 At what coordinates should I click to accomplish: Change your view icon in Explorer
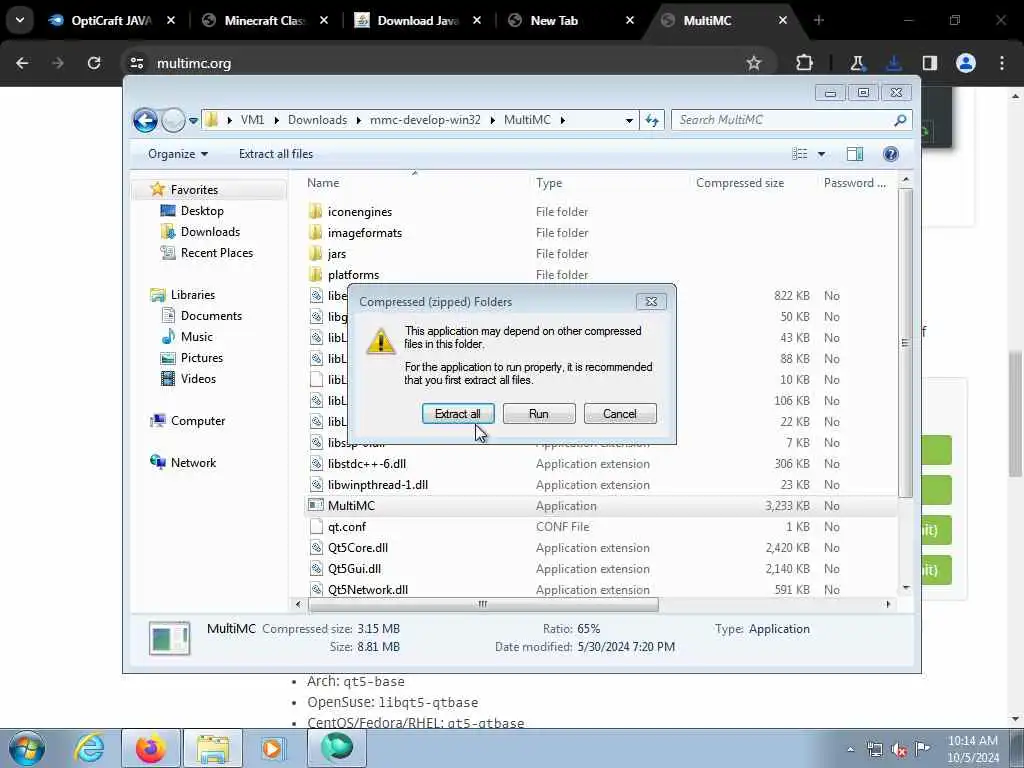(800, 153)
